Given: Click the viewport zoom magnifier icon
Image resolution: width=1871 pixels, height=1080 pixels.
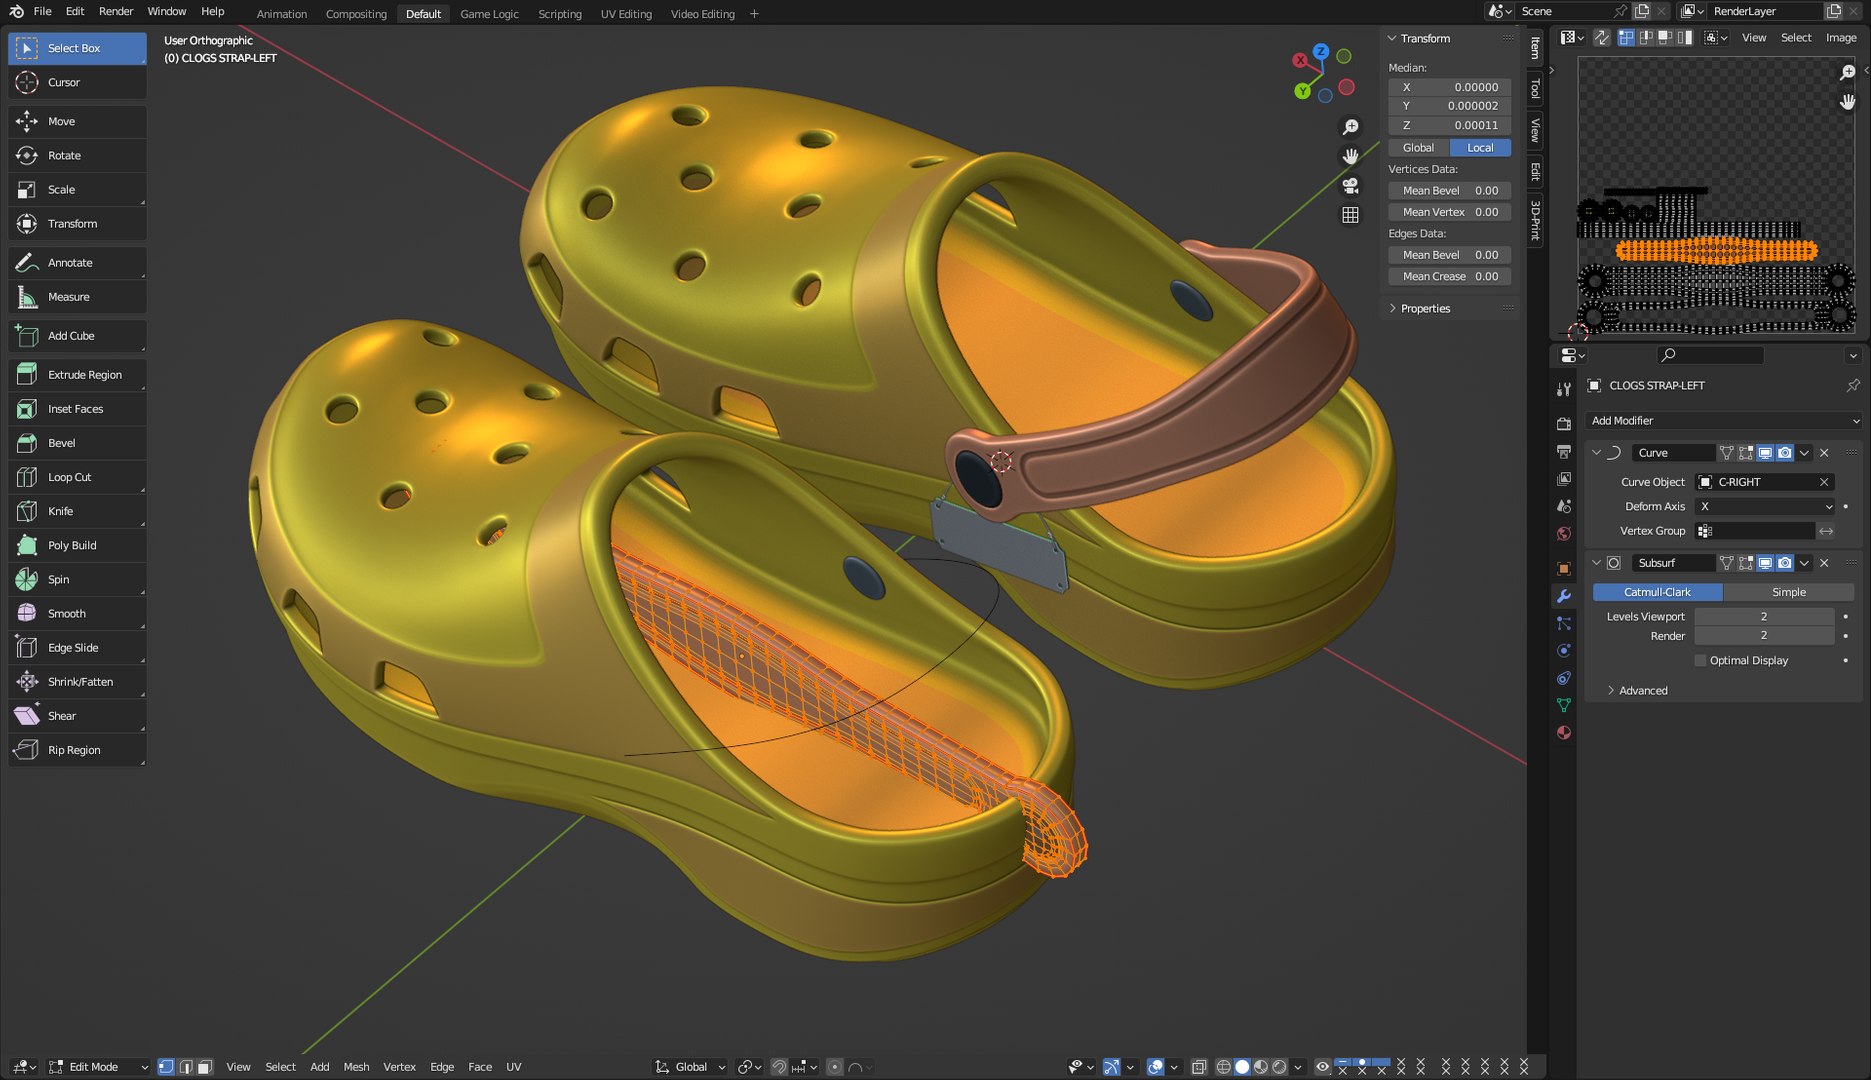Looking at the screenshot, I should point(1350,127).
